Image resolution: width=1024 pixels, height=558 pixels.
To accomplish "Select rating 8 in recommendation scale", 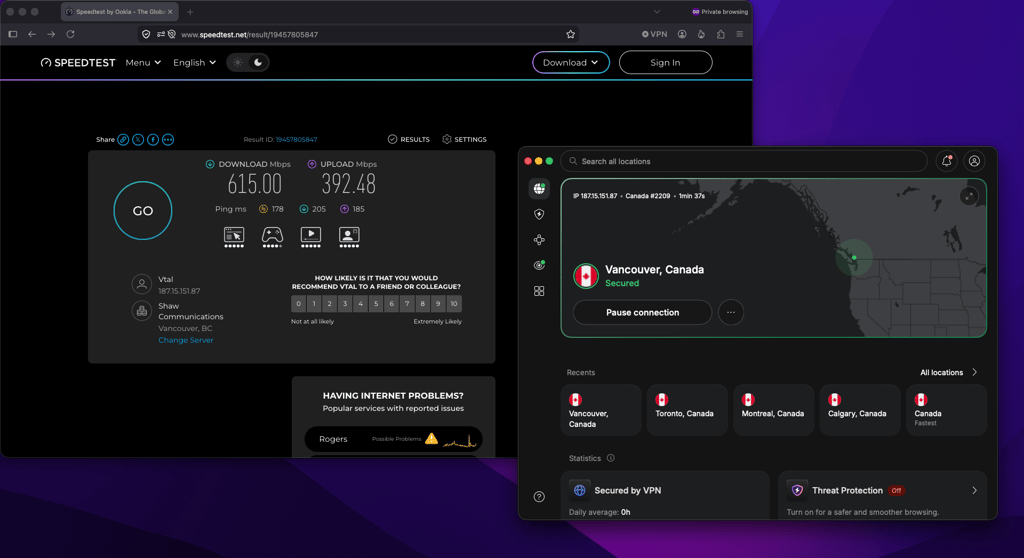I will [423, 304].
